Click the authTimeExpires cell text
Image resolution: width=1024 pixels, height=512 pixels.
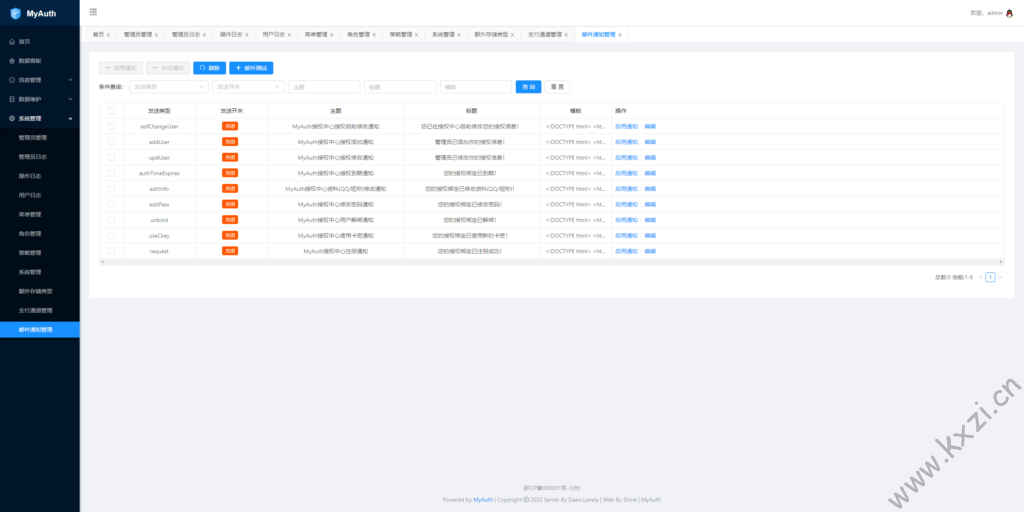159,173
